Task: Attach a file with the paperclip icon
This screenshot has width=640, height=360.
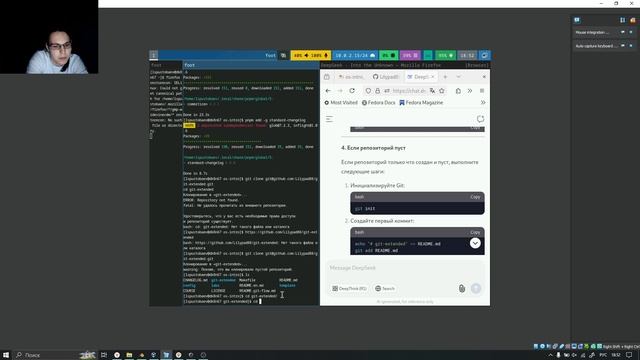Action: [x=462, y=289]
